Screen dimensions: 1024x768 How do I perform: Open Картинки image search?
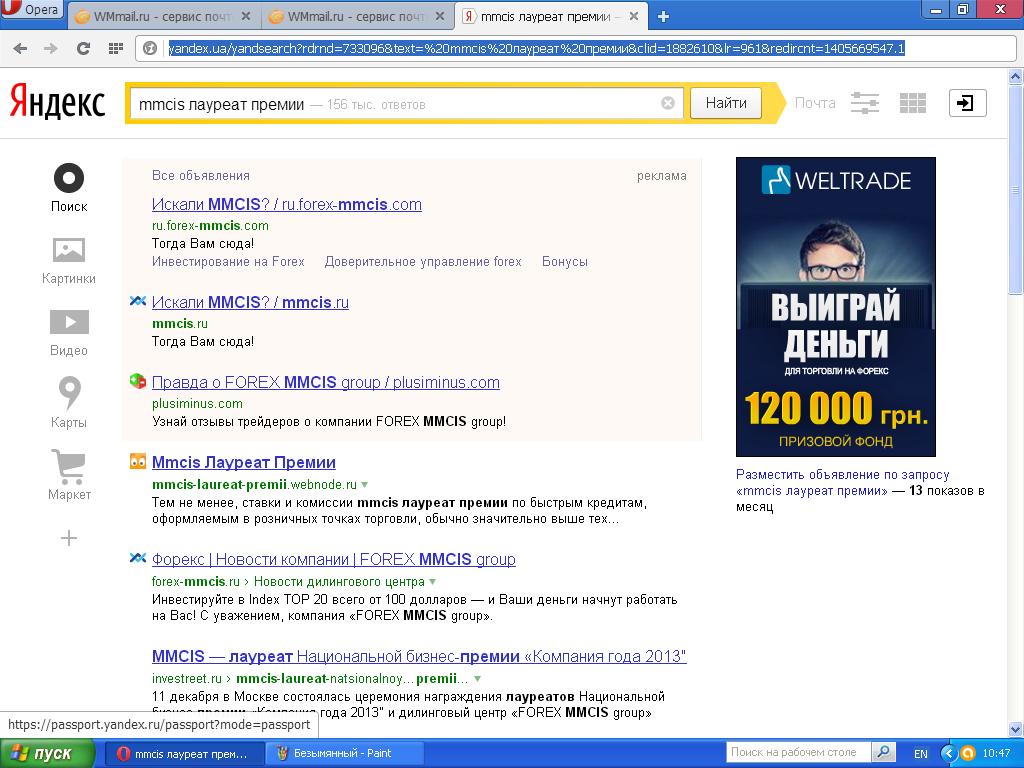(x=69, y=261)
